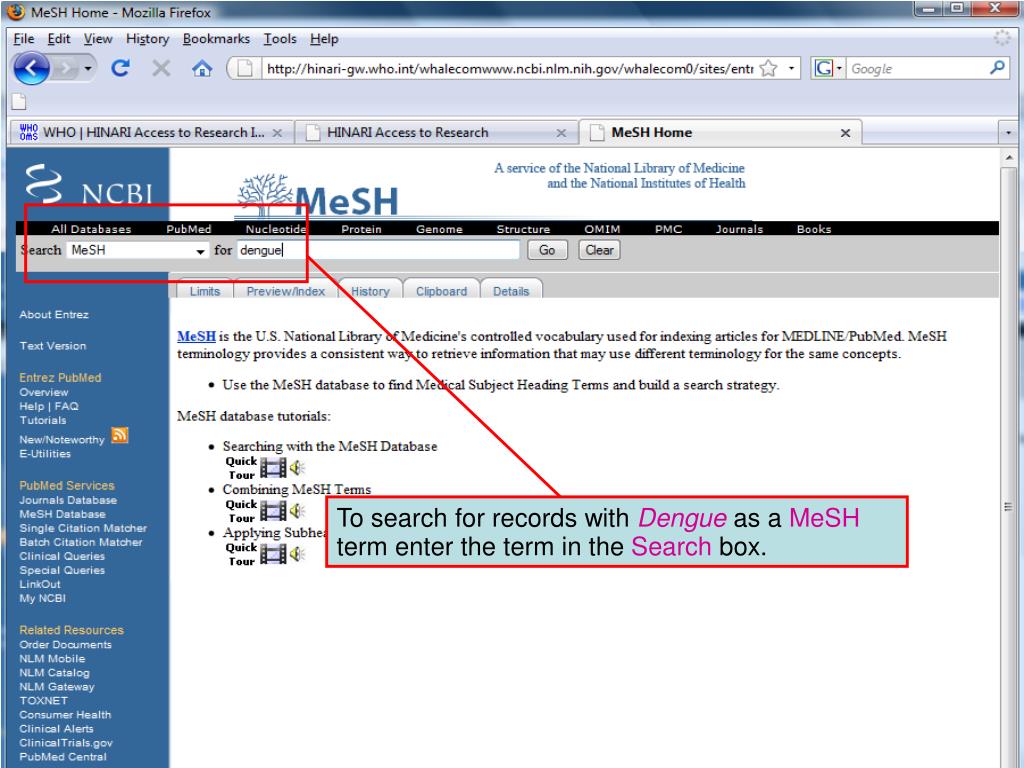Play Applying Subheadings Quick Tour film icon

tap(273, 554)
